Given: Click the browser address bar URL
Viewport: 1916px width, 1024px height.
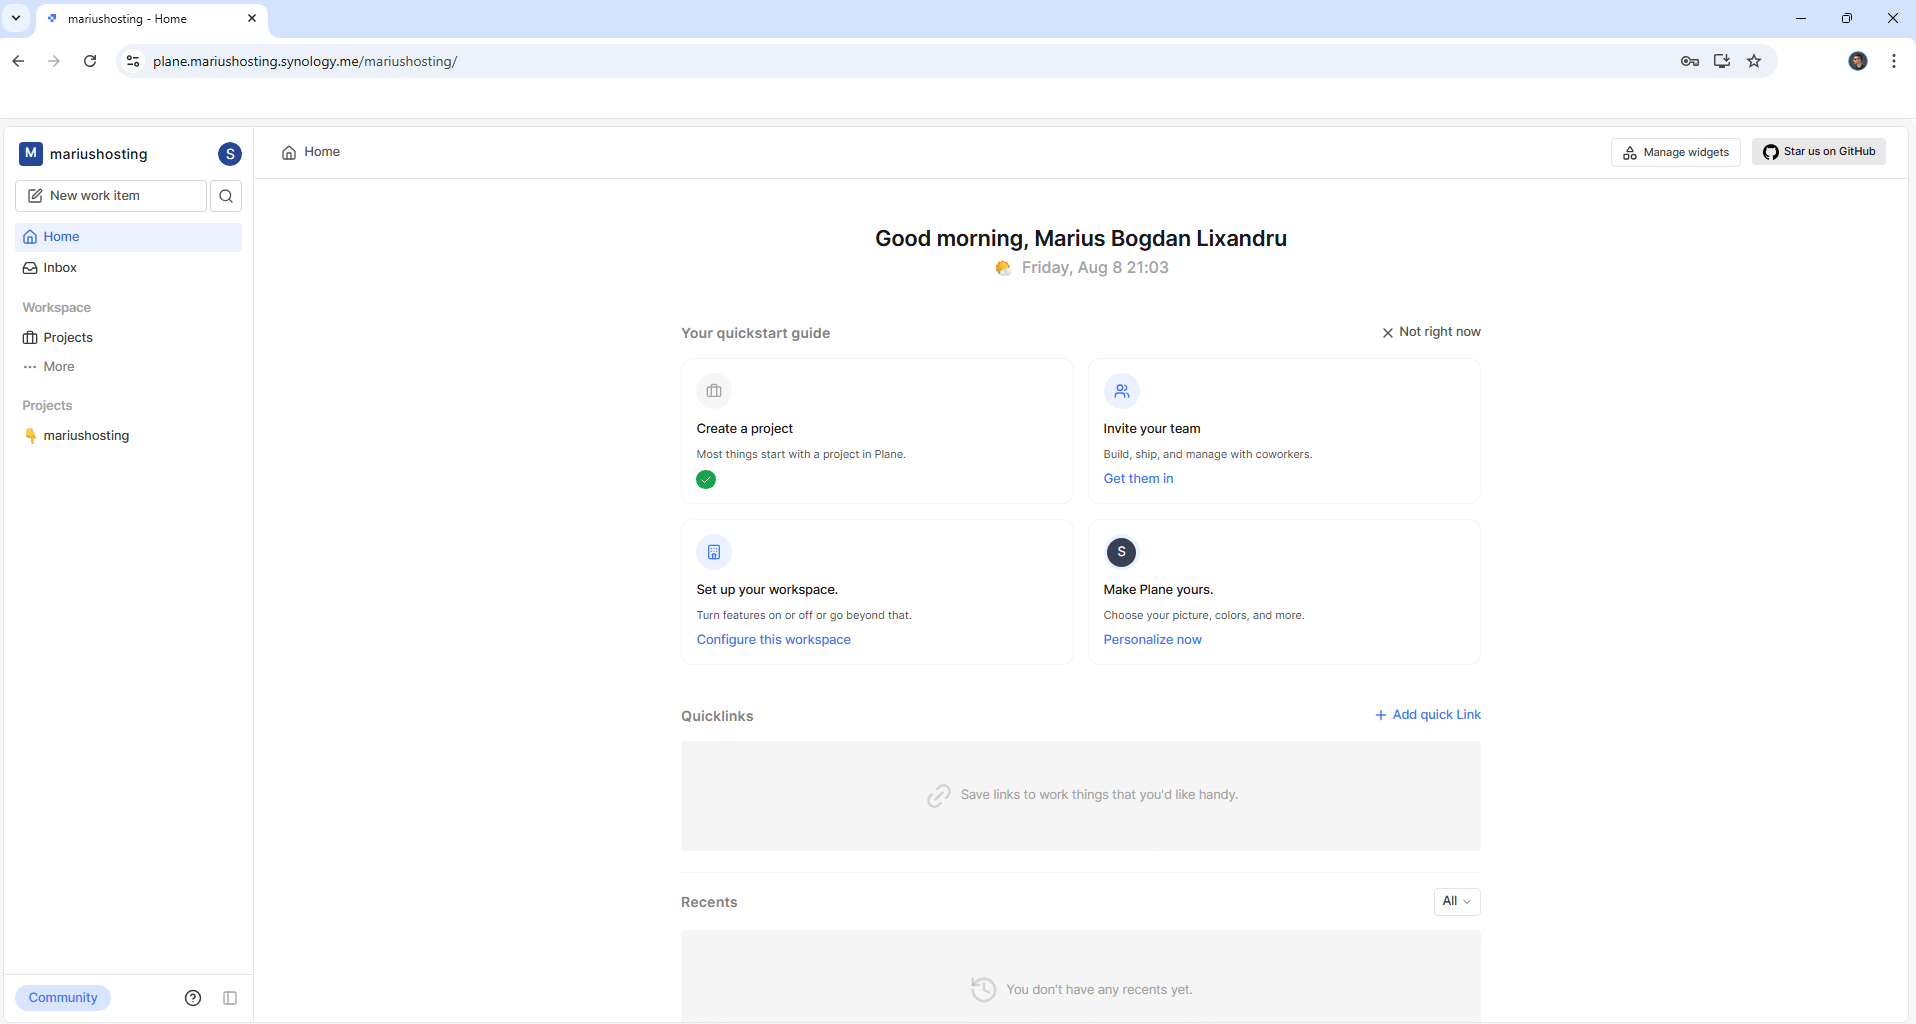Looking at the screenshot, I should [x=305, y=61].
